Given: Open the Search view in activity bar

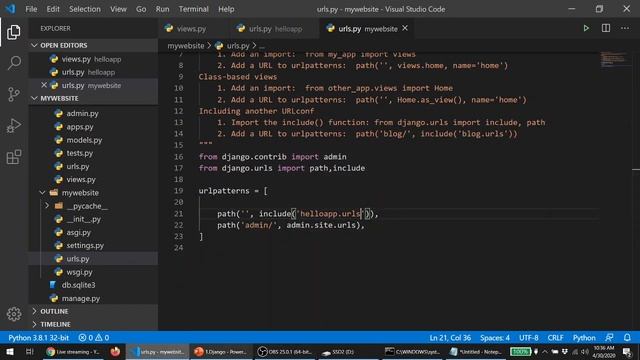Looking at the screenshot, I should pyautogui.click(x=14, y=63).
